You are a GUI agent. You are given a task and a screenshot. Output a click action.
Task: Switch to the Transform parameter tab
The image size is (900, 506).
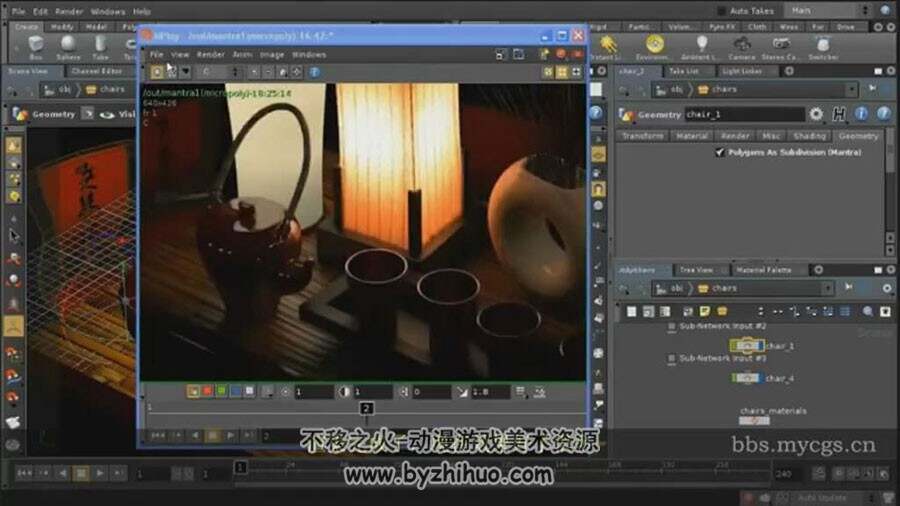(642, 136)
